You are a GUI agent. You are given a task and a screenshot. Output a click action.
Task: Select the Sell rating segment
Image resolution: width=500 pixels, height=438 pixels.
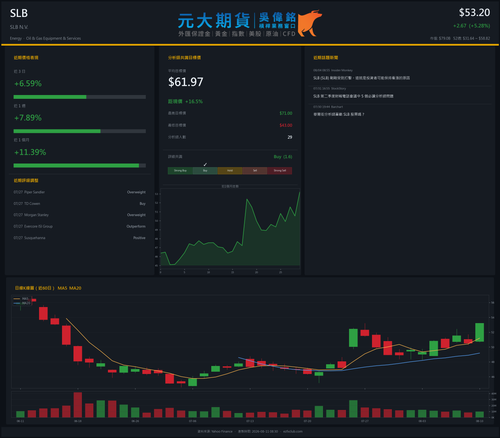(x=255, y=171)
